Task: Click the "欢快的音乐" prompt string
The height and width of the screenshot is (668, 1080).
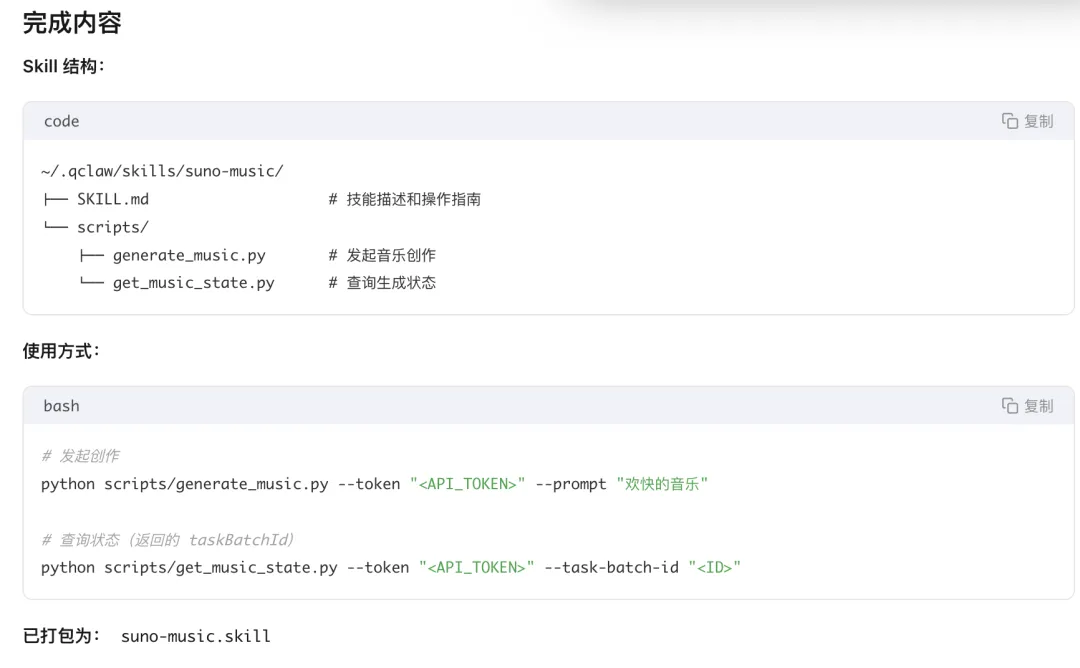Action: [662, 484]
